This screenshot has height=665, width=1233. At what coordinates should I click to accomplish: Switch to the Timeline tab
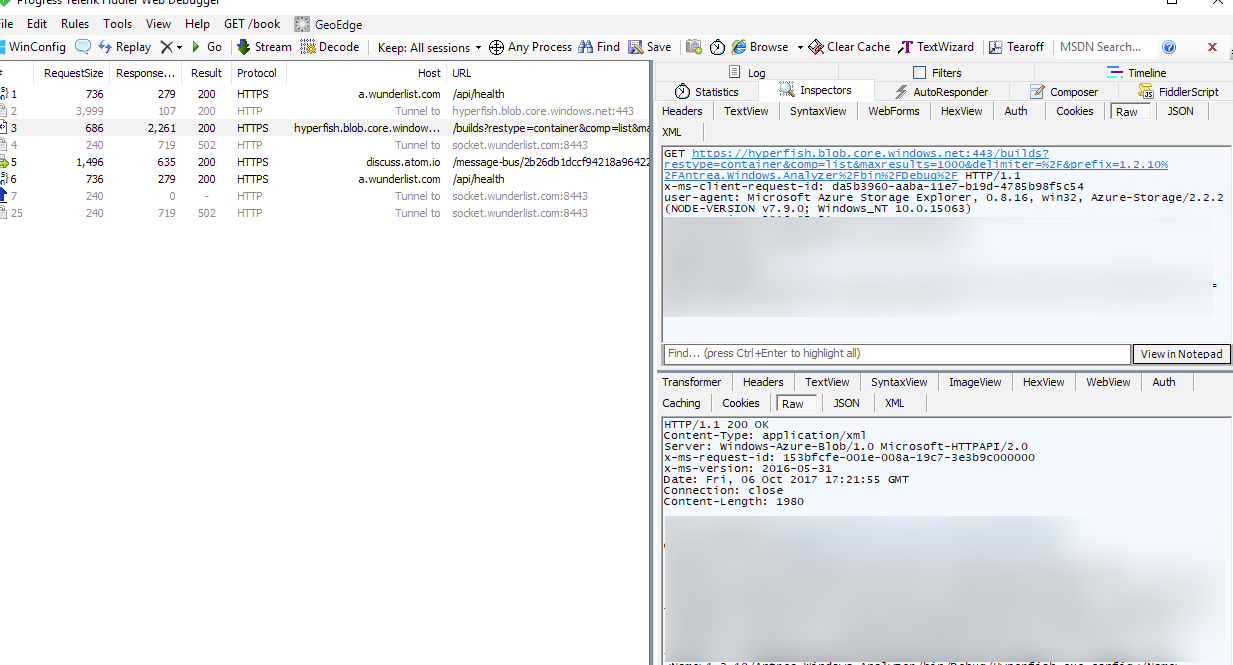tap(1137, 72)
